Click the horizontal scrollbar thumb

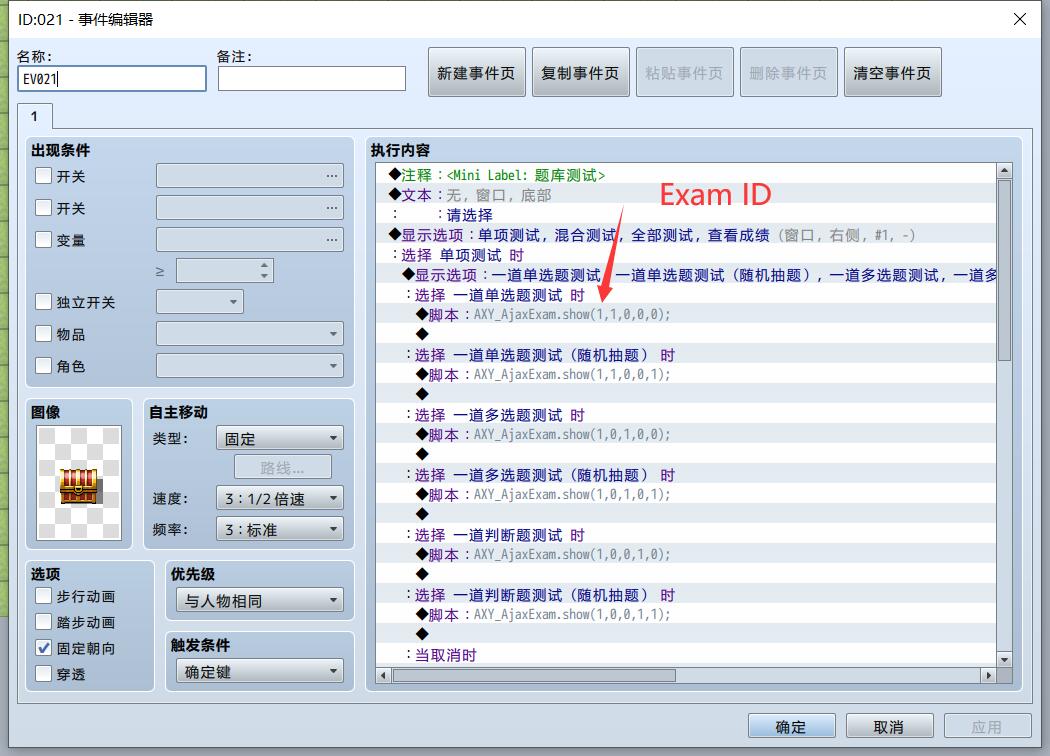point(534,675)
